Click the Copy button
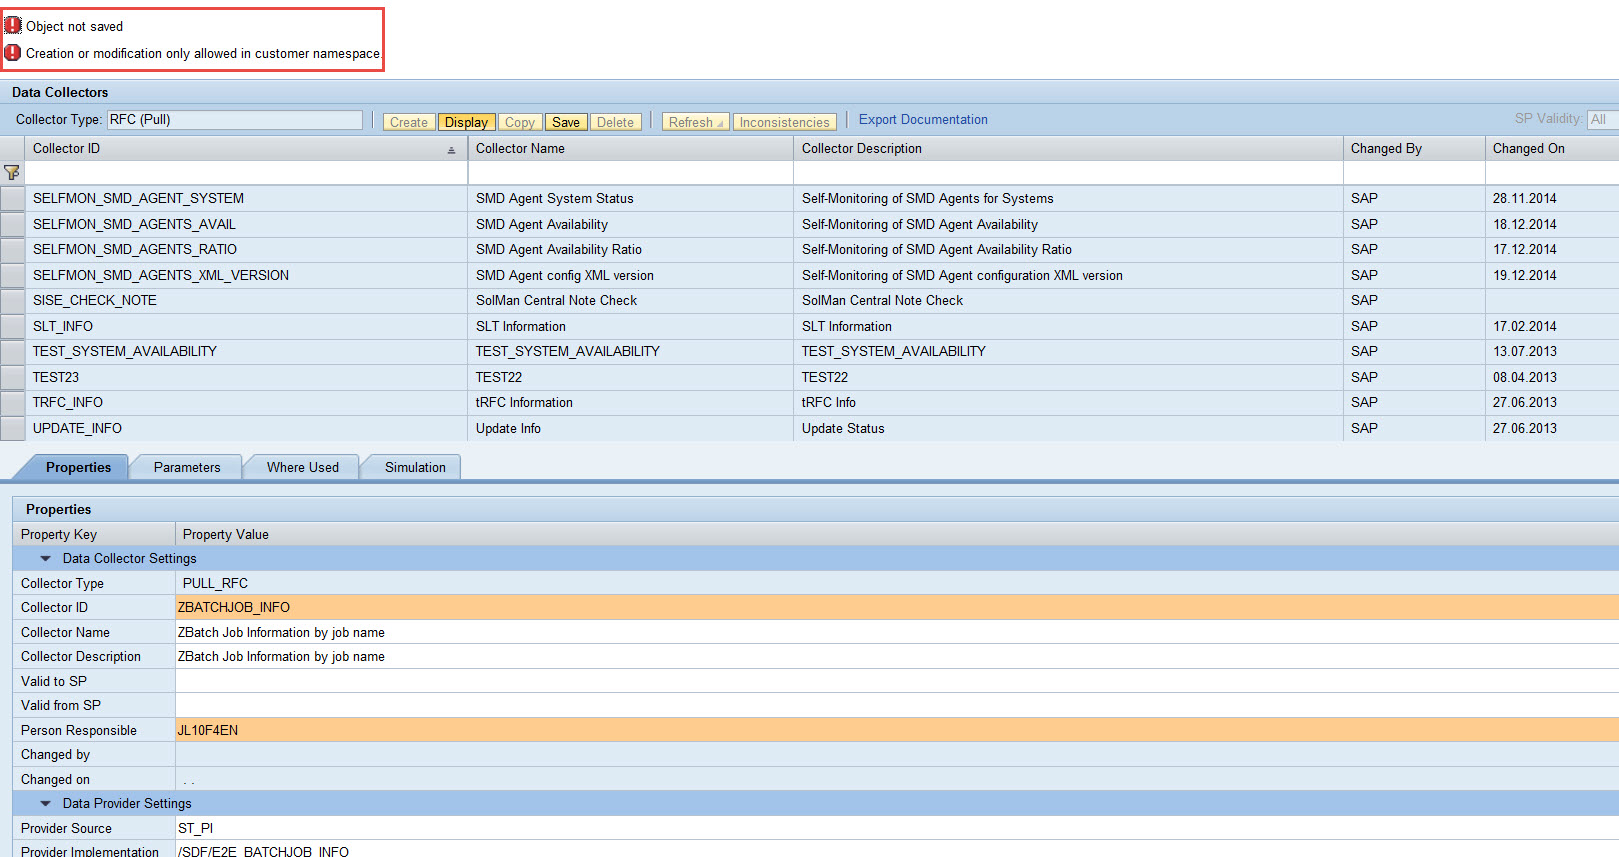1619x857 pixels. pos(520,122)
